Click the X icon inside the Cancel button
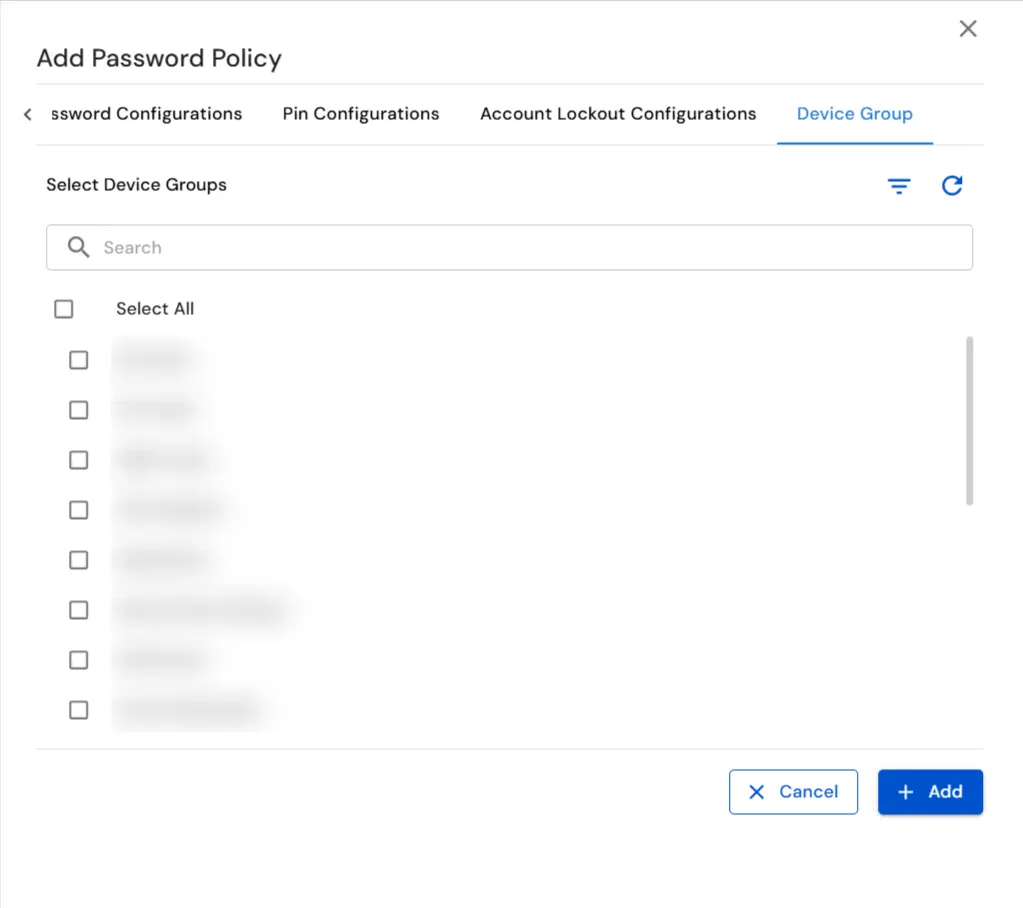This screenshot has width=1023, height=908. click(x=756, y=791)
